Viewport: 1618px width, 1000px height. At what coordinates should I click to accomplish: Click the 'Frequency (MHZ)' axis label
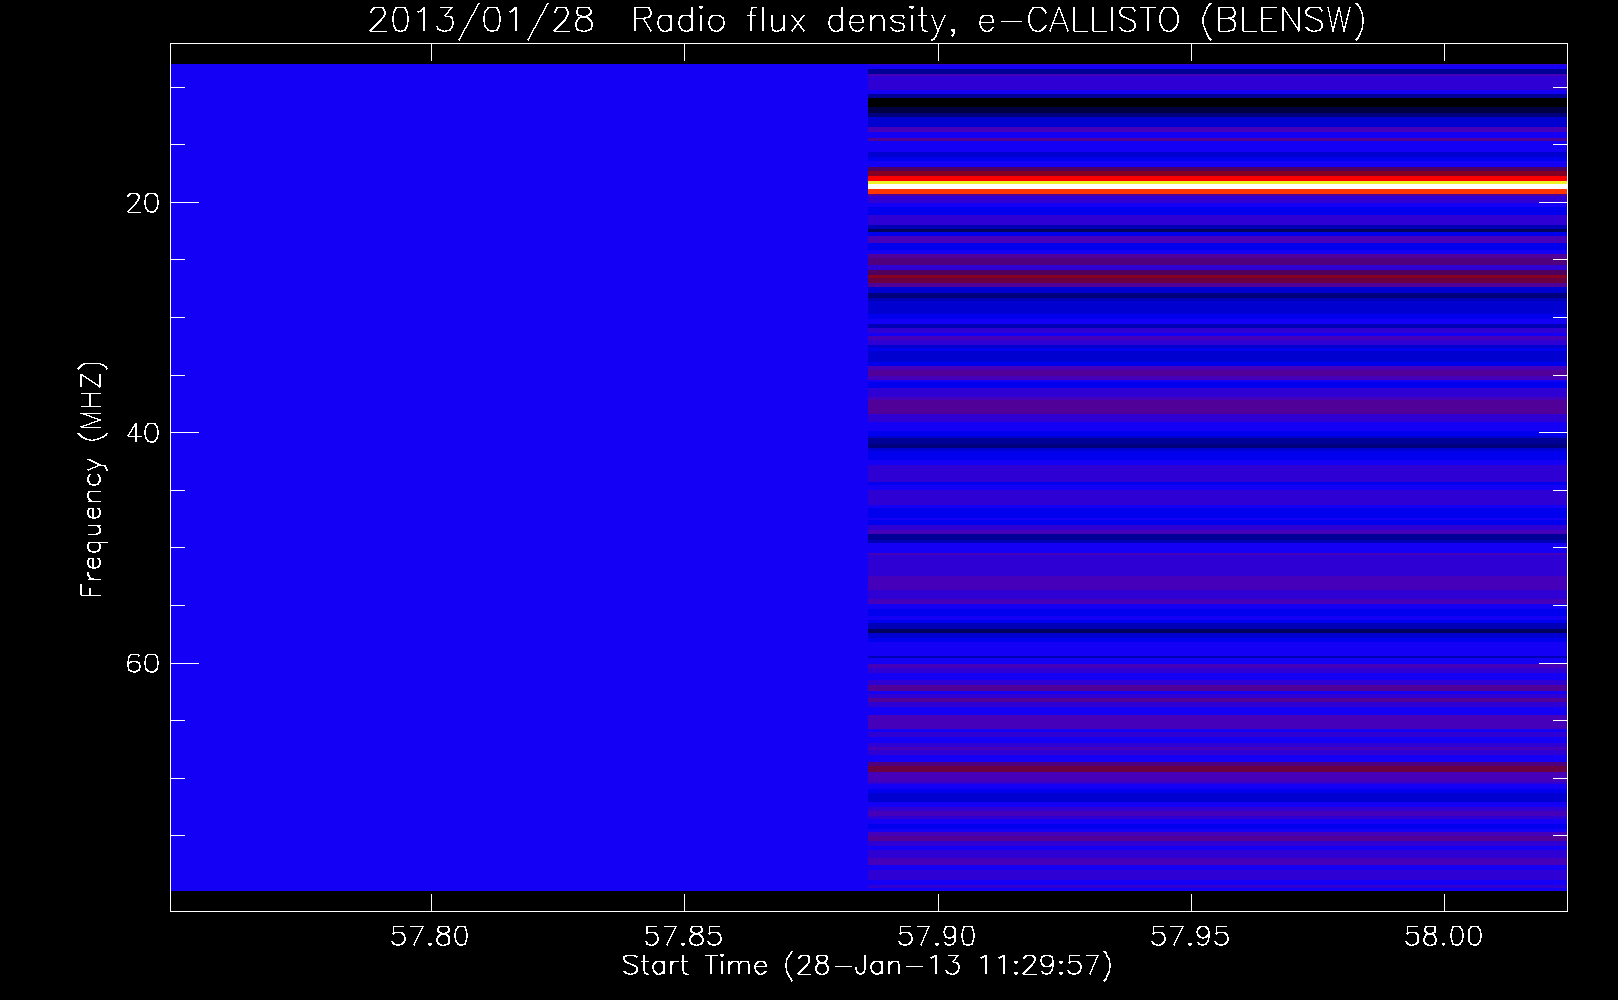pyautogui.click(x=92, y=480)
